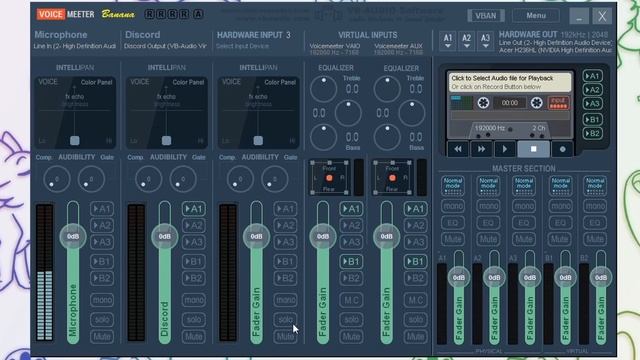Mute the Microphone strip
640x360 pixels.
coord(102,337)
